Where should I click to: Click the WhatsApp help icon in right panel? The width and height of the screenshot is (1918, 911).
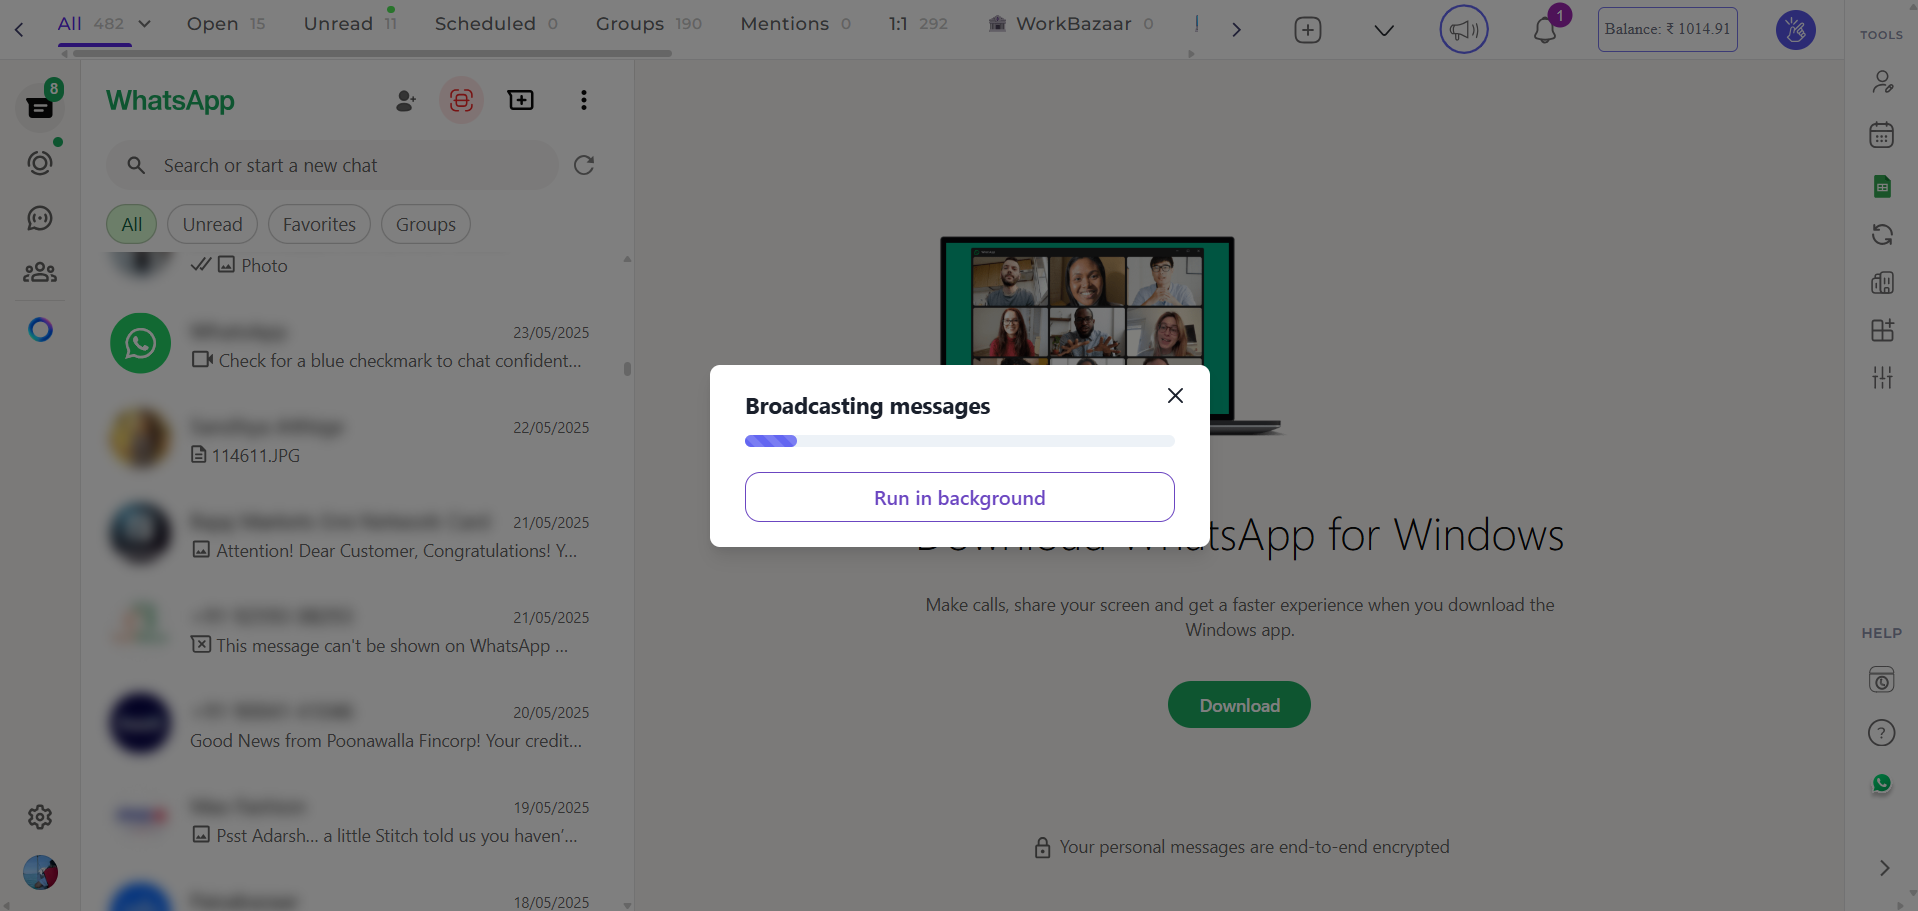(x=1882, y=783)
